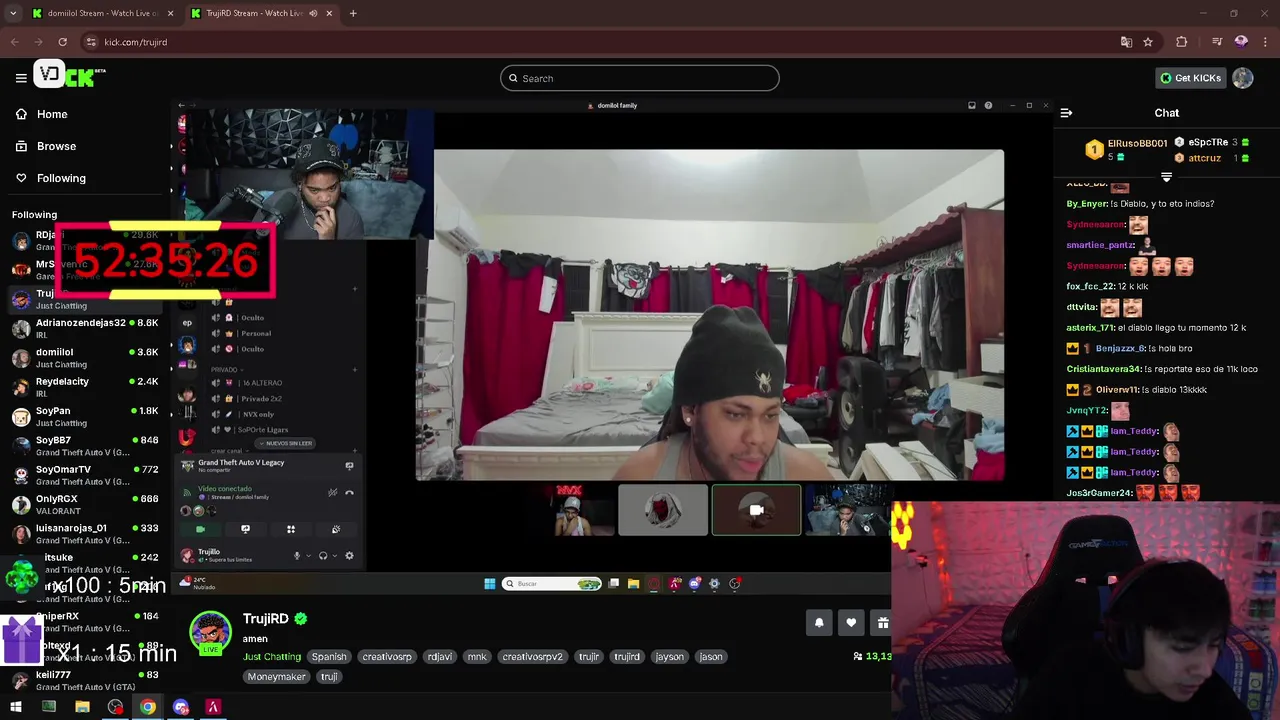
Task: Click the TrujiRD channel name
Action: (266, 619)
